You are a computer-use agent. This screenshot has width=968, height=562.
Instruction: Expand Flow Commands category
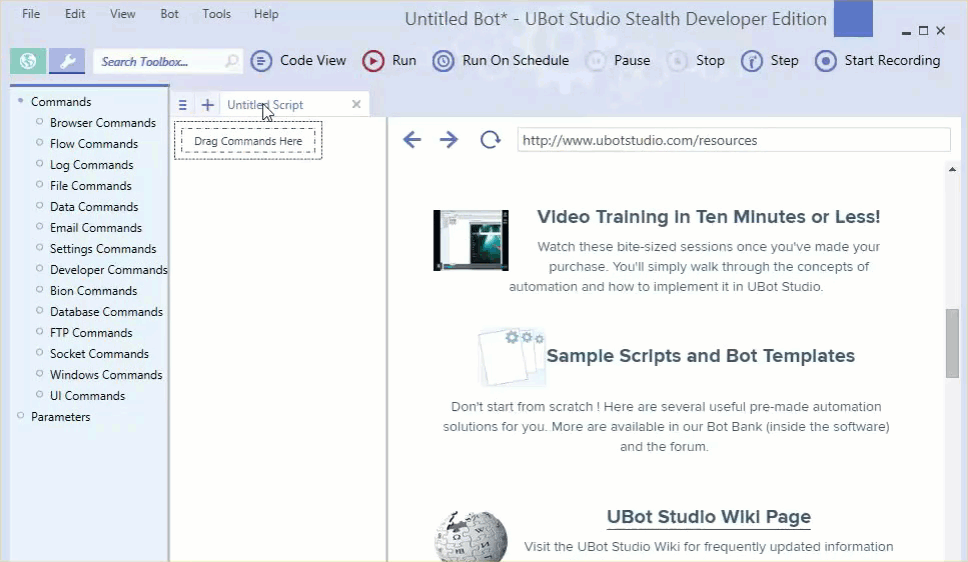point(40,143)
